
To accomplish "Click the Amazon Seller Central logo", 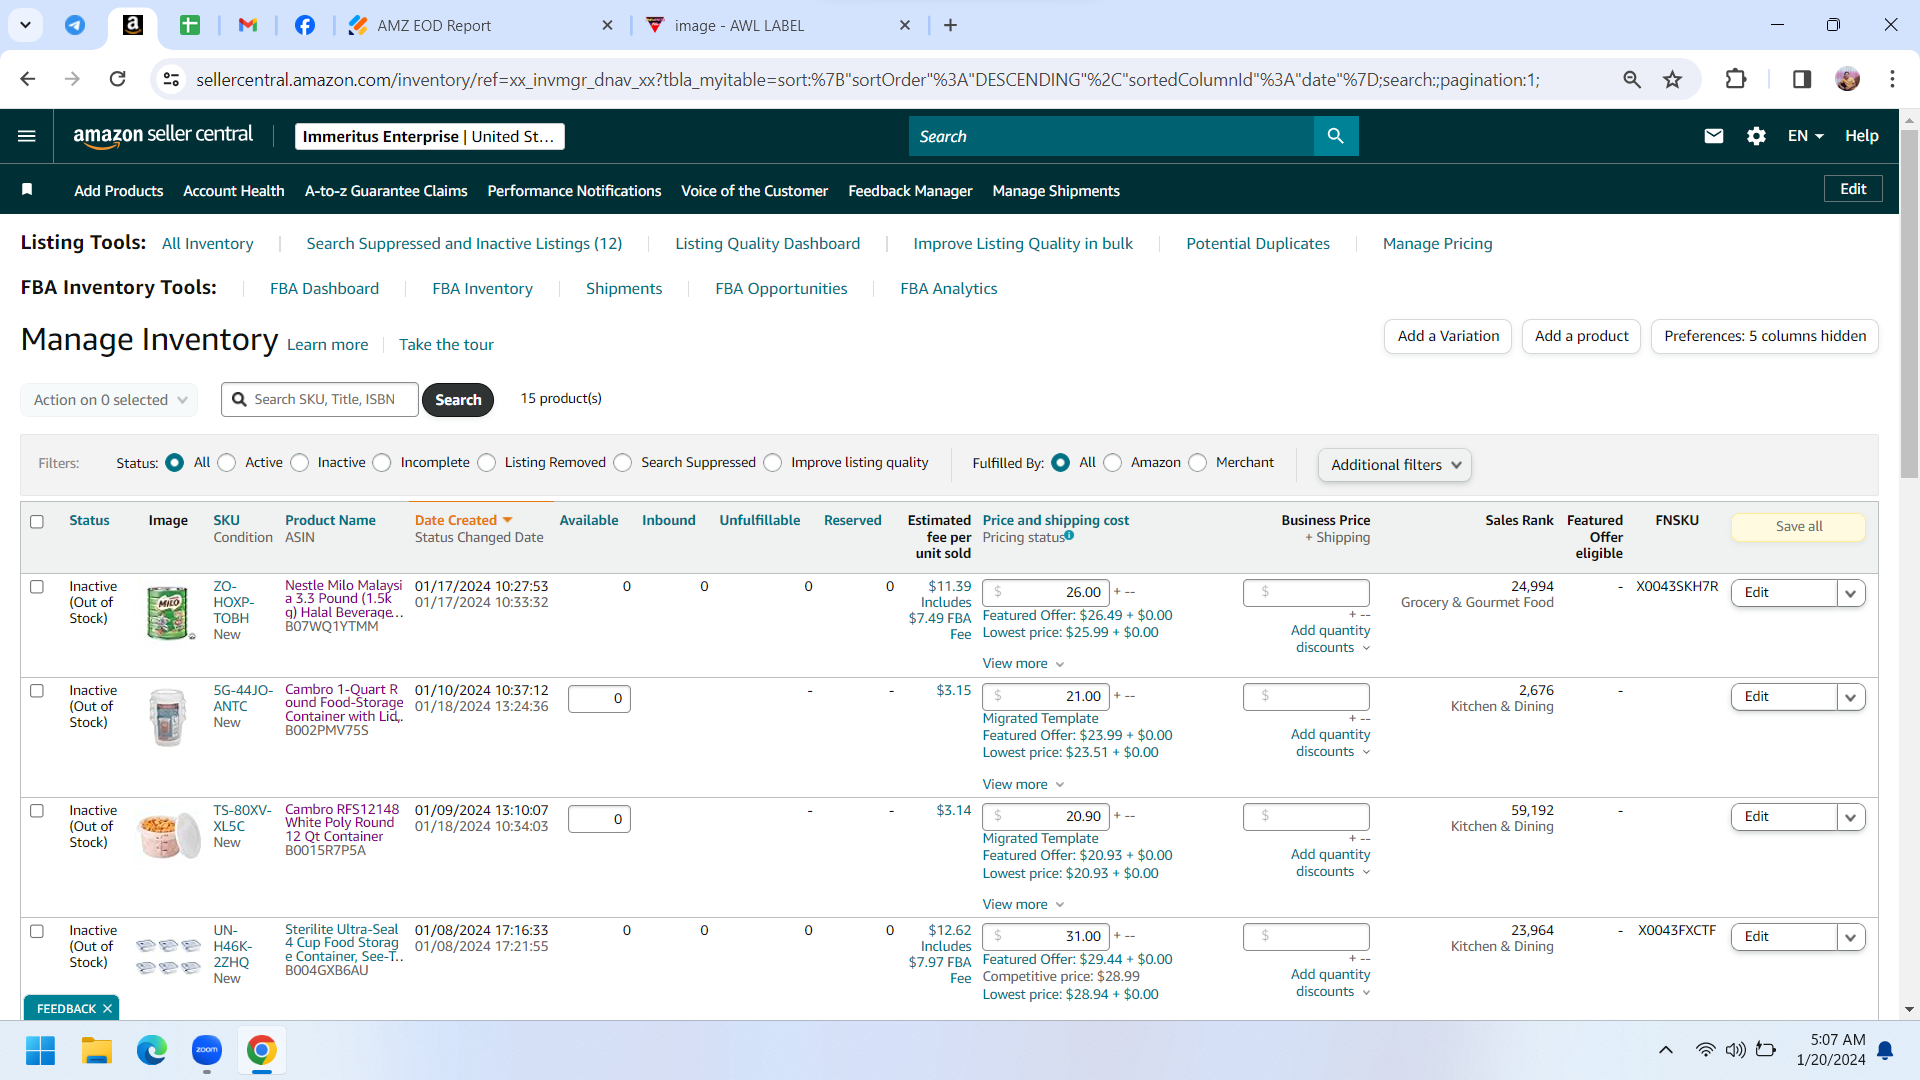I will pyautogui.click(x=163, y=136).
